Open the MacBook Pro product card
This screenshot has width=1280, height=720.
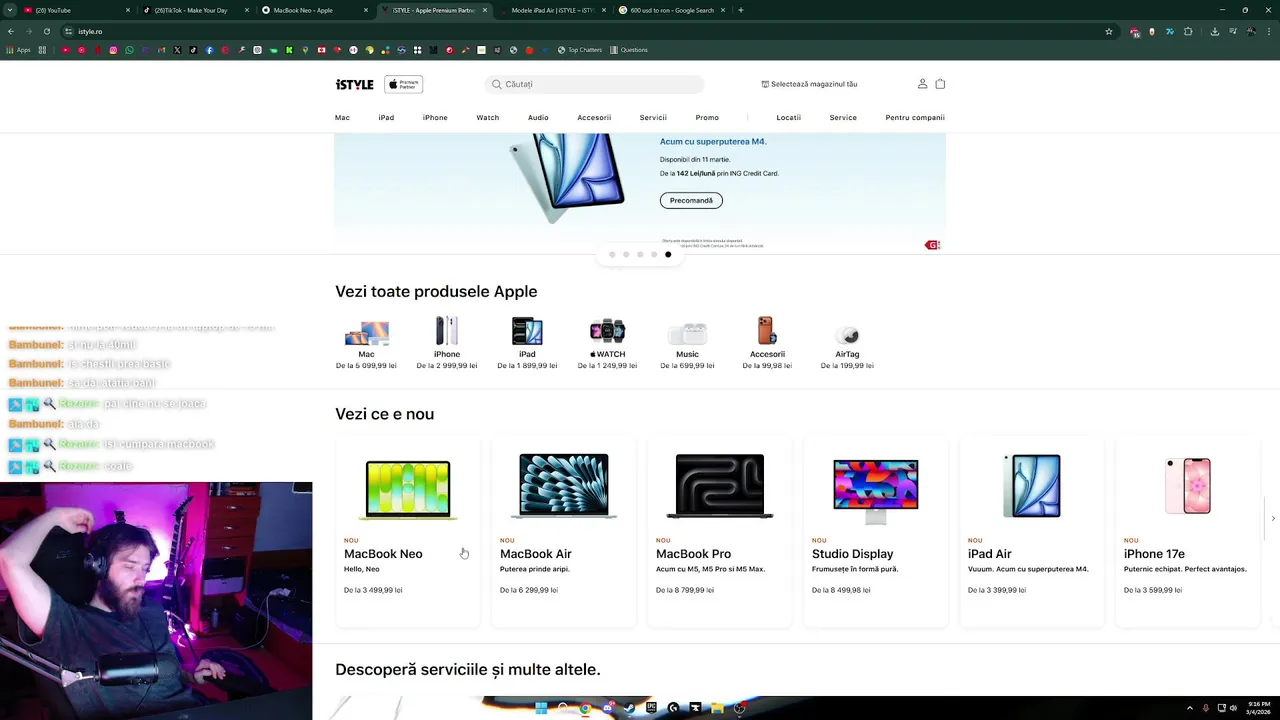(720, 532)
